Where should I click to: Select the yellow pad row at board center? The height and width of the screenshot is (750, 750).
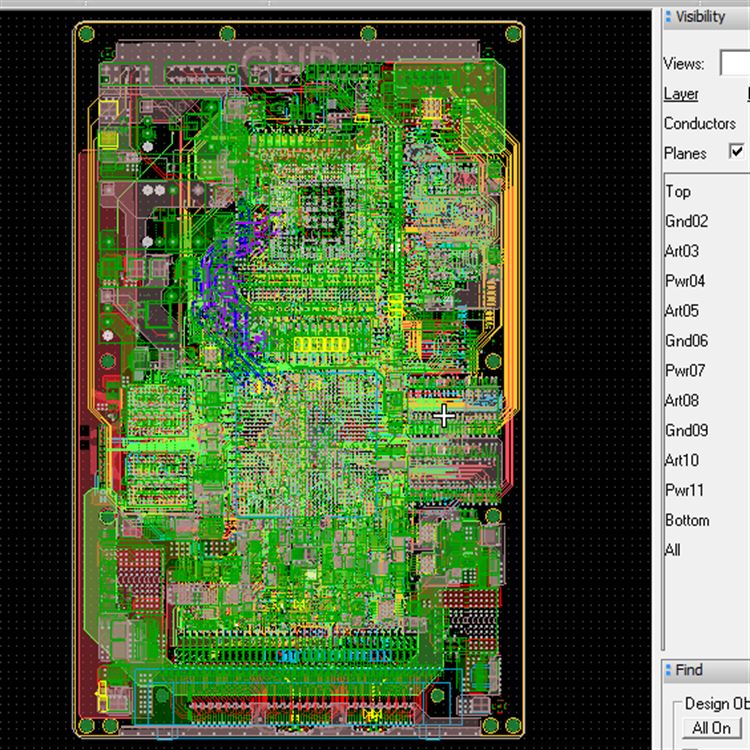pyautogui.click(x=320, y=345)
